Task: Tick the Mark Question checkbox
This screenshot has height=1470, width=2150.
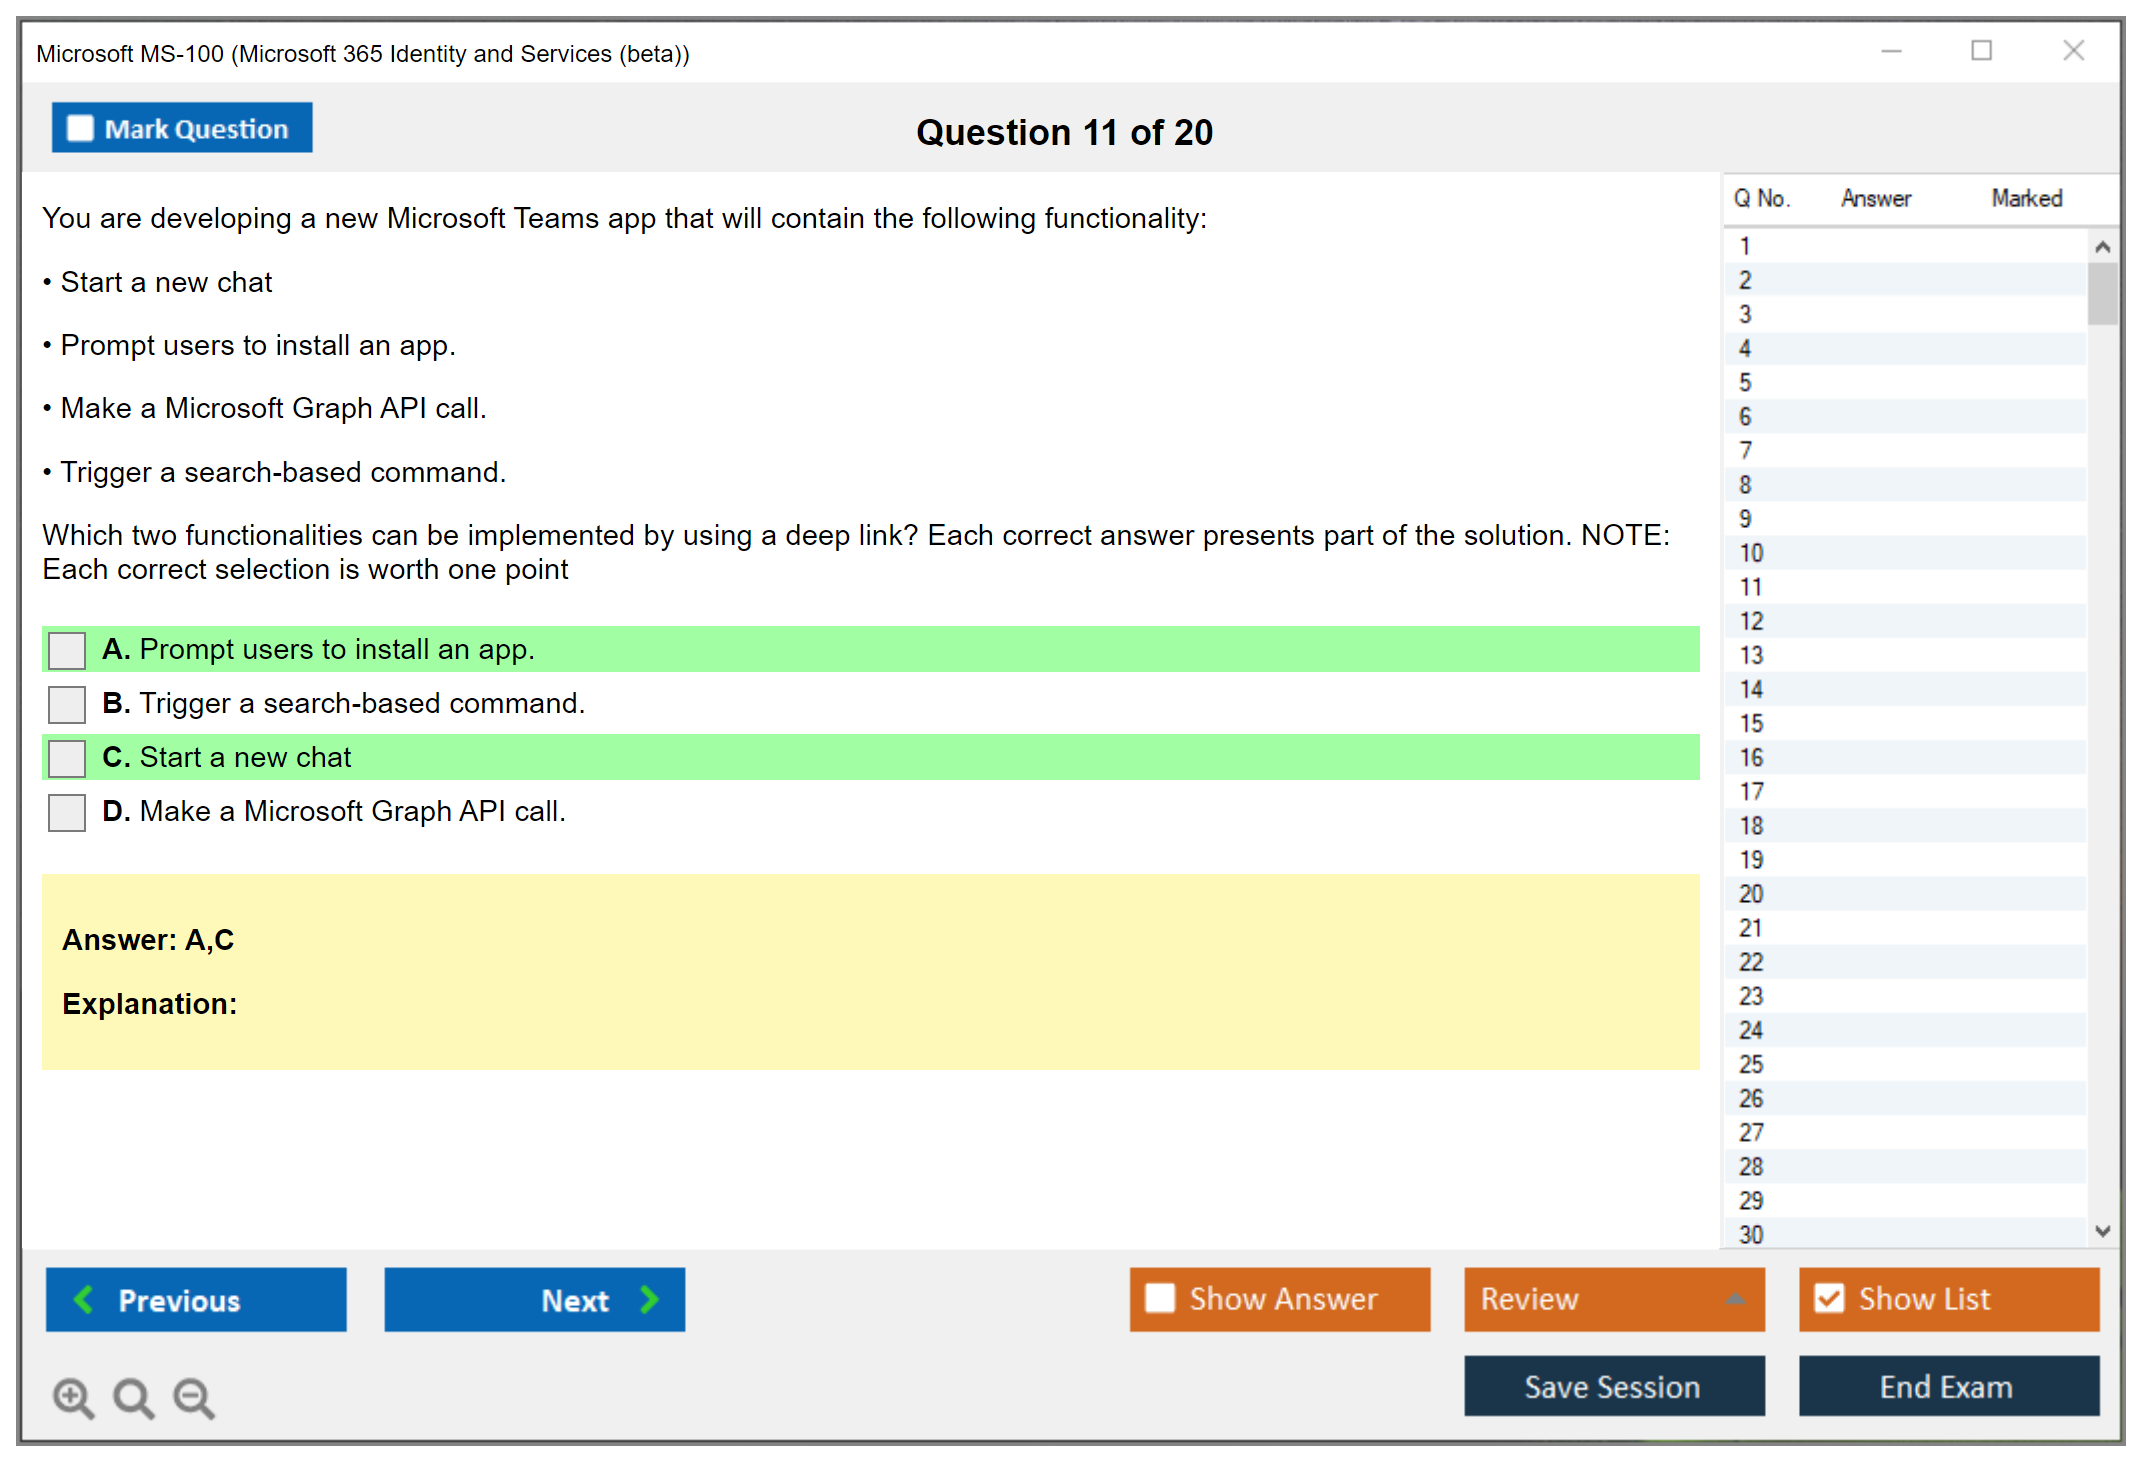Action: [80, 129]
